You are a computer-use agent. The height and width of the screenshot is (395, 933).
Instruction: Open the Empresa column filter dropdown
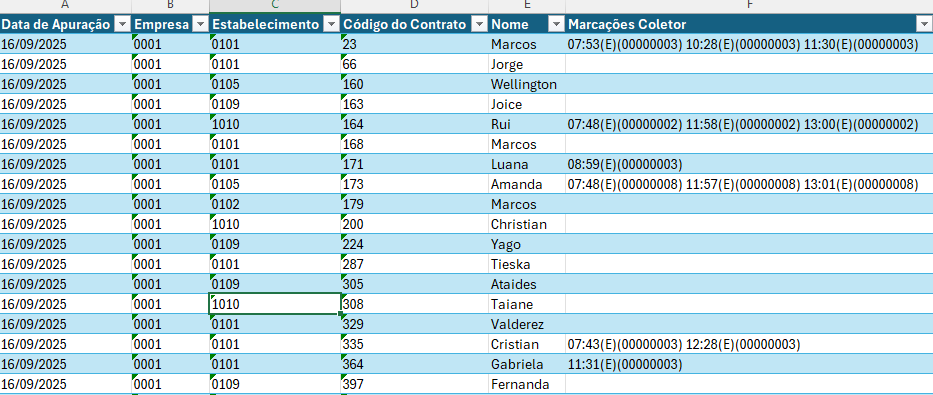coord(201,24)
